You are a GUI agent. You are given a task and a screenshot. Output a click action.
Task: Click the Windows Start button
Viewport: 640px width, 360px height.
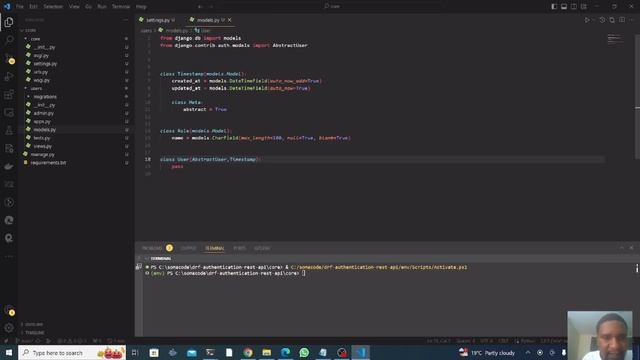tap(9, 352)
